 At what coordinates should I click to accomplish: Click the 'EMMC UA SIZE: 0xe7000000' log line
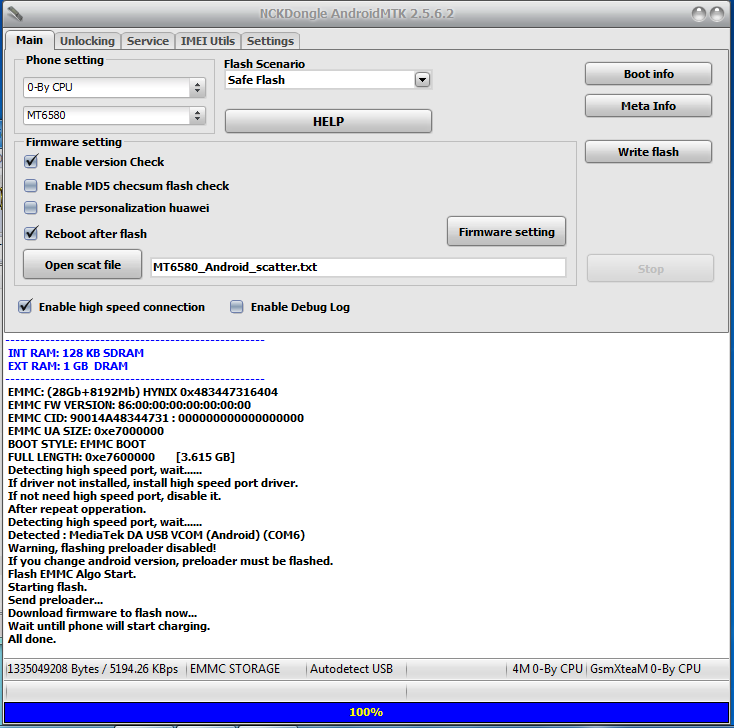(x=86, y=431)
